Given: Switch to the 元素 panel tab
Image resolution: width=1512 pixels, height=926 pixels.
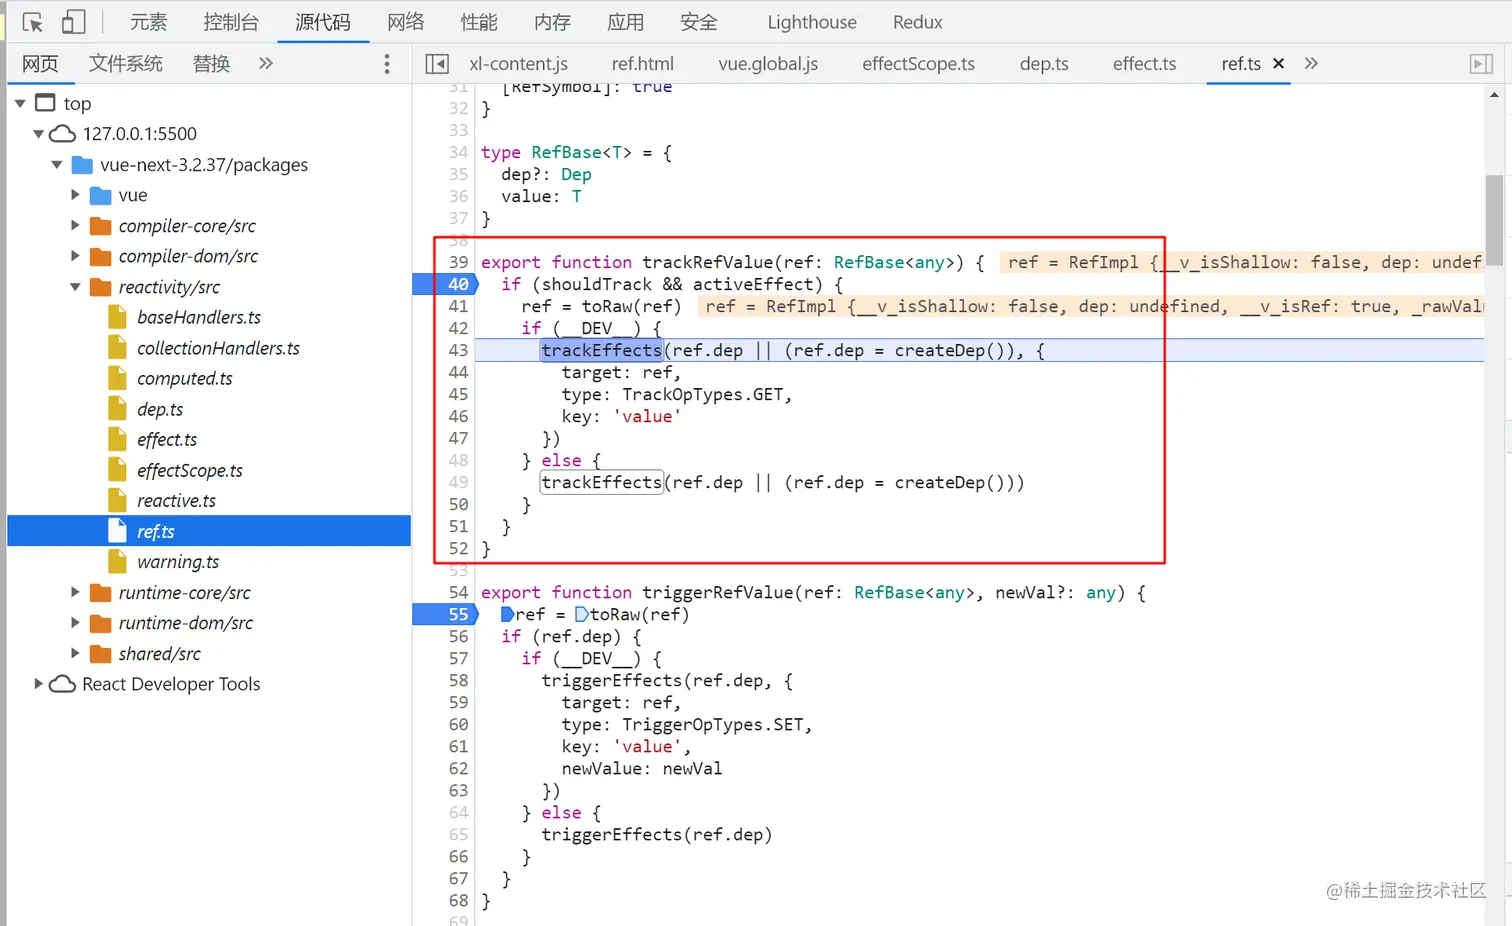Looking at the screenshot, I should (149, 22).
